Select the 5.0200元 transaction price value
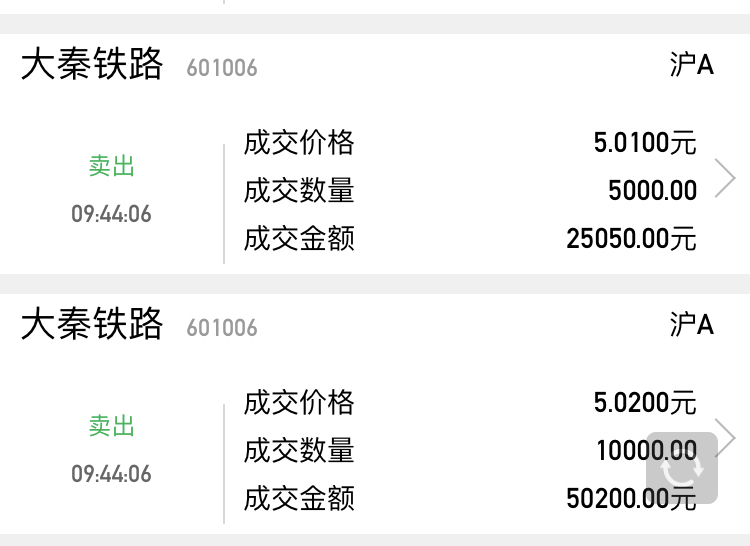This screenshot has width=750, height=546. (x=644, y=403)
